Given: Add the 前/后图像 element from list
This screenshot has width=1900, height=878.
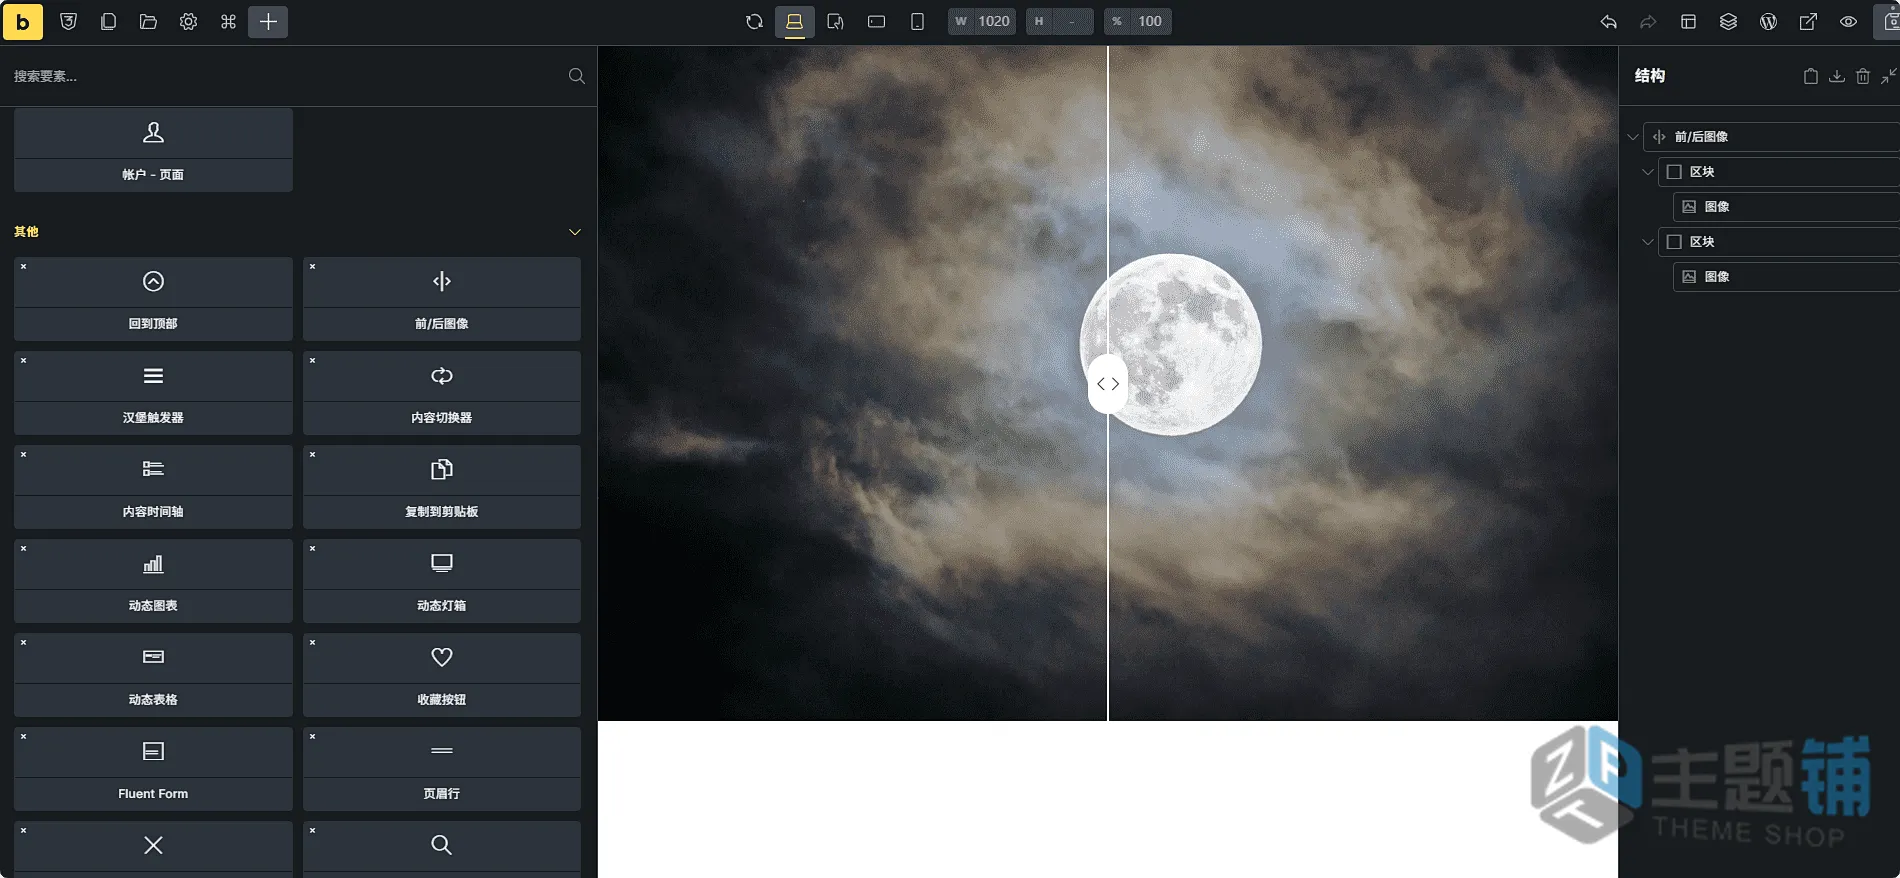Looking at the screenshot, I should coord(442,299).
